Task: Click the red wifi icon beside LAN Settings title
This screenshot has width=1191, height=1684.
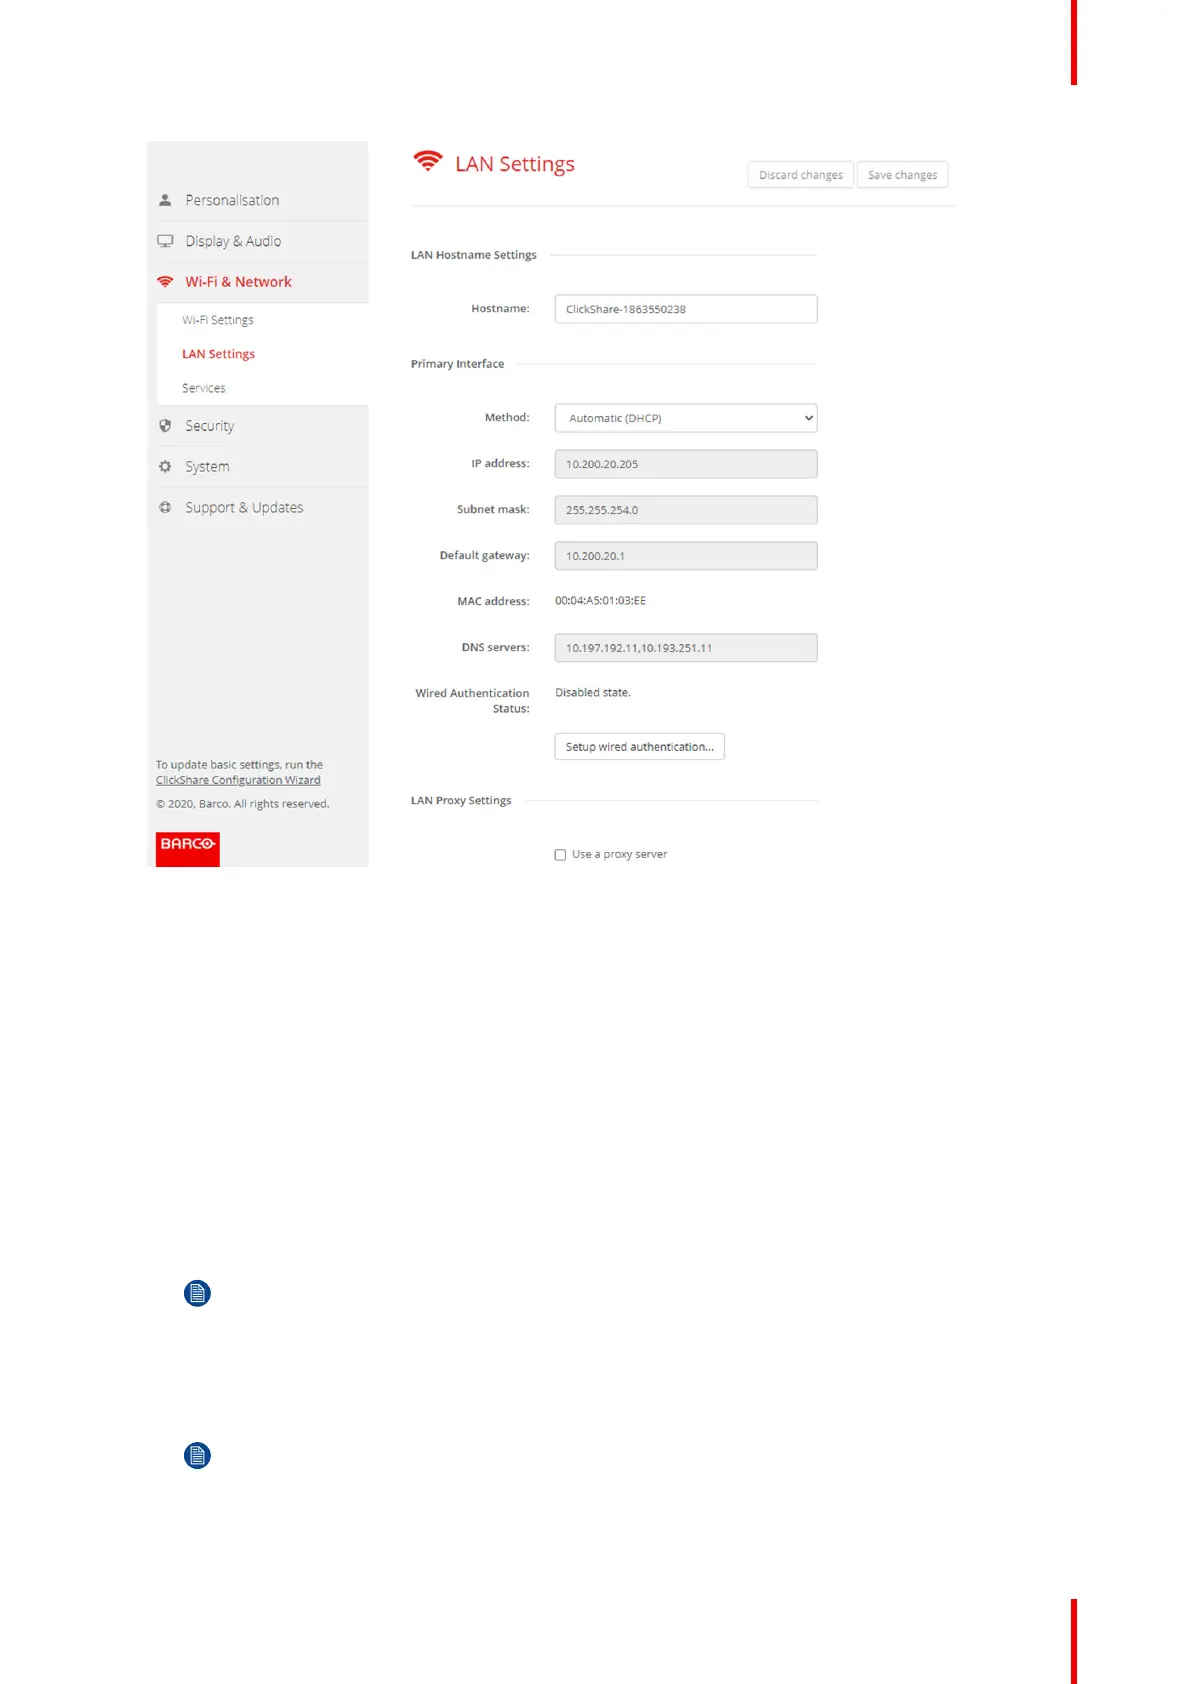Action: click(428, 161)
